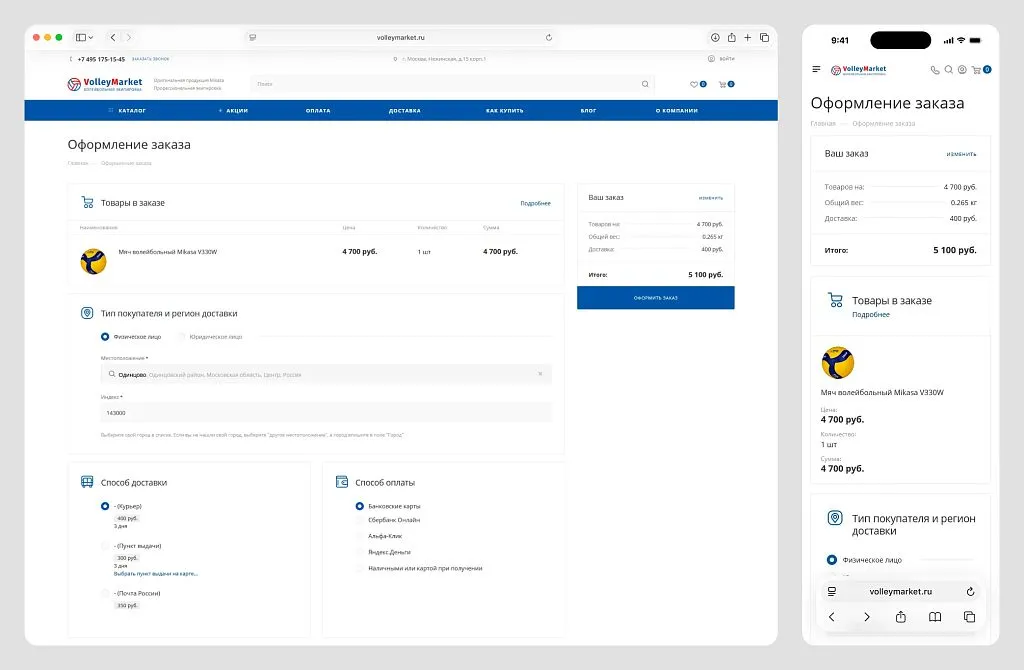Open the mobile user account icon
The width and height of the screenshot is (1024, 670).
[x=962, y=70]
